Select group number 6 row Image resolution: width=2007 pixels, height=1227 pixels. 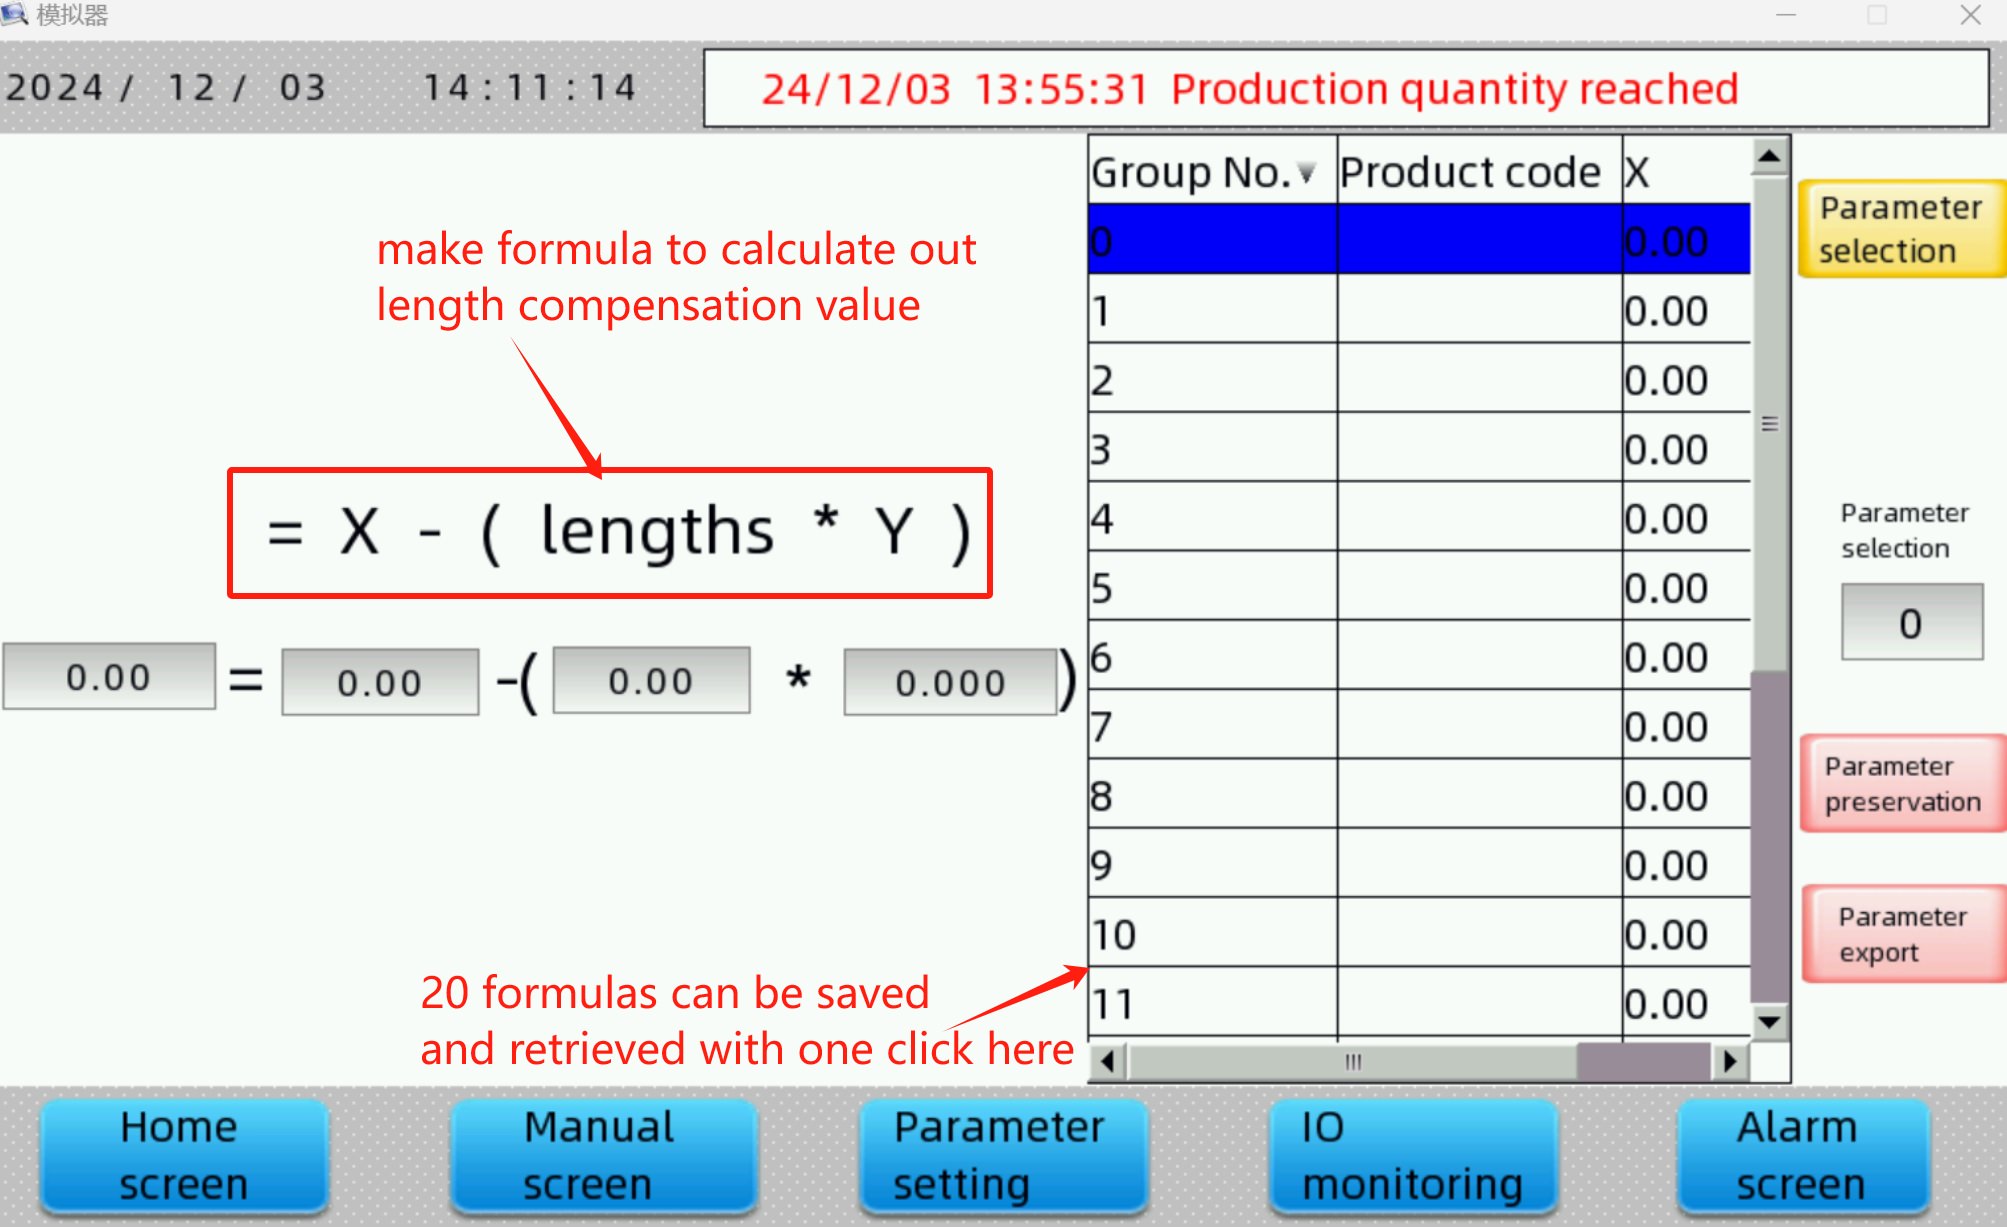pyautogui.click(x=1420, y=656)
